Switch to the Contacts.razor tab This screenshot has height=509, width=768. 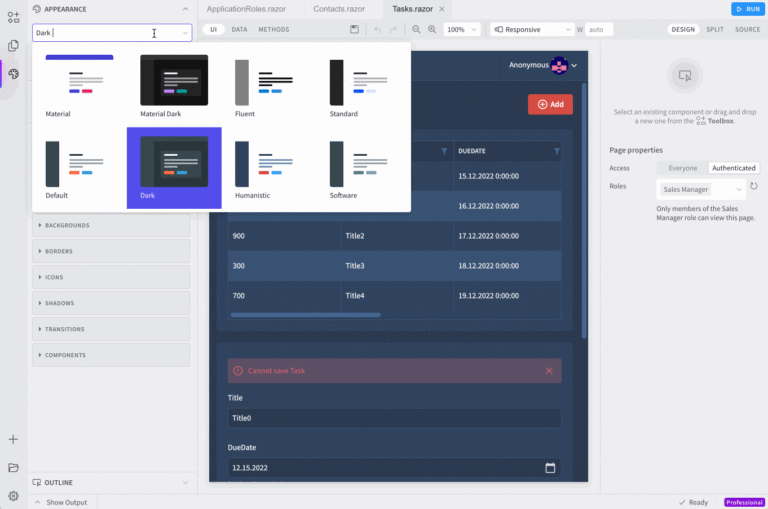339,8
